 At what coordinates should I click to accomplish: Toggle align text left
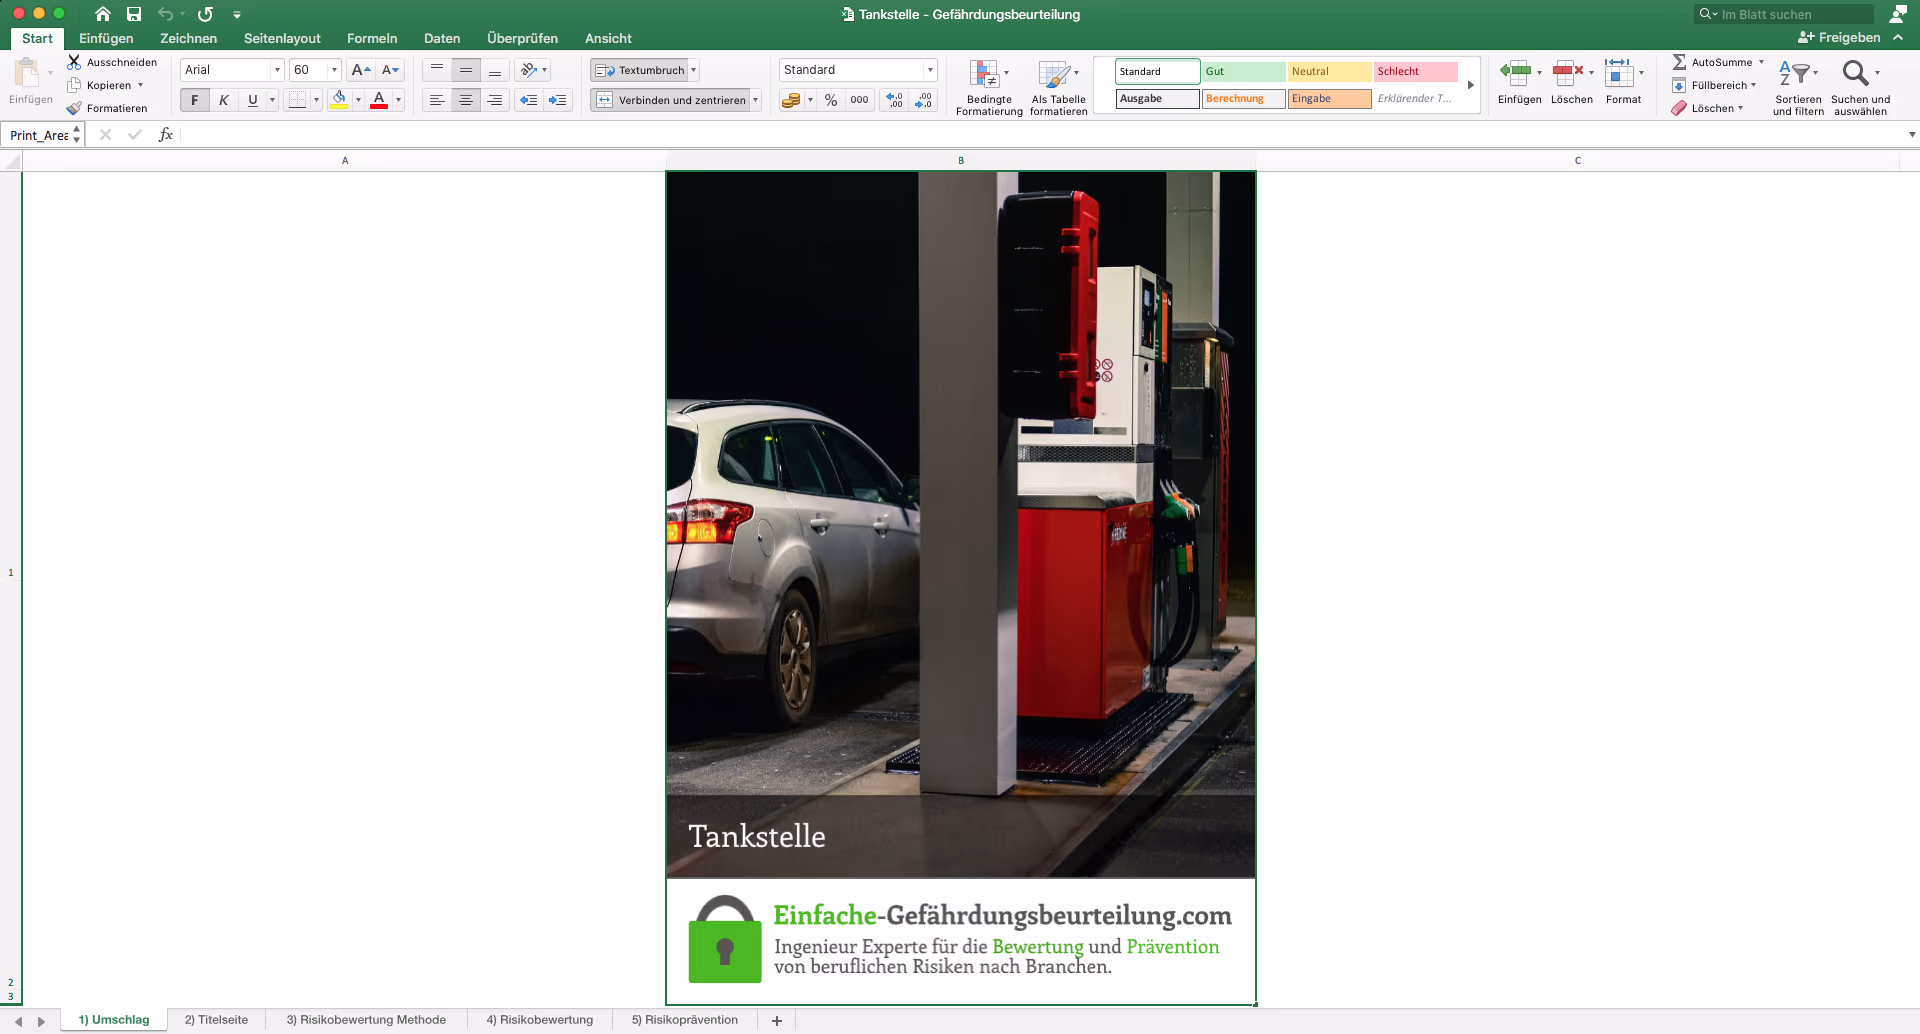coord(437,100)
